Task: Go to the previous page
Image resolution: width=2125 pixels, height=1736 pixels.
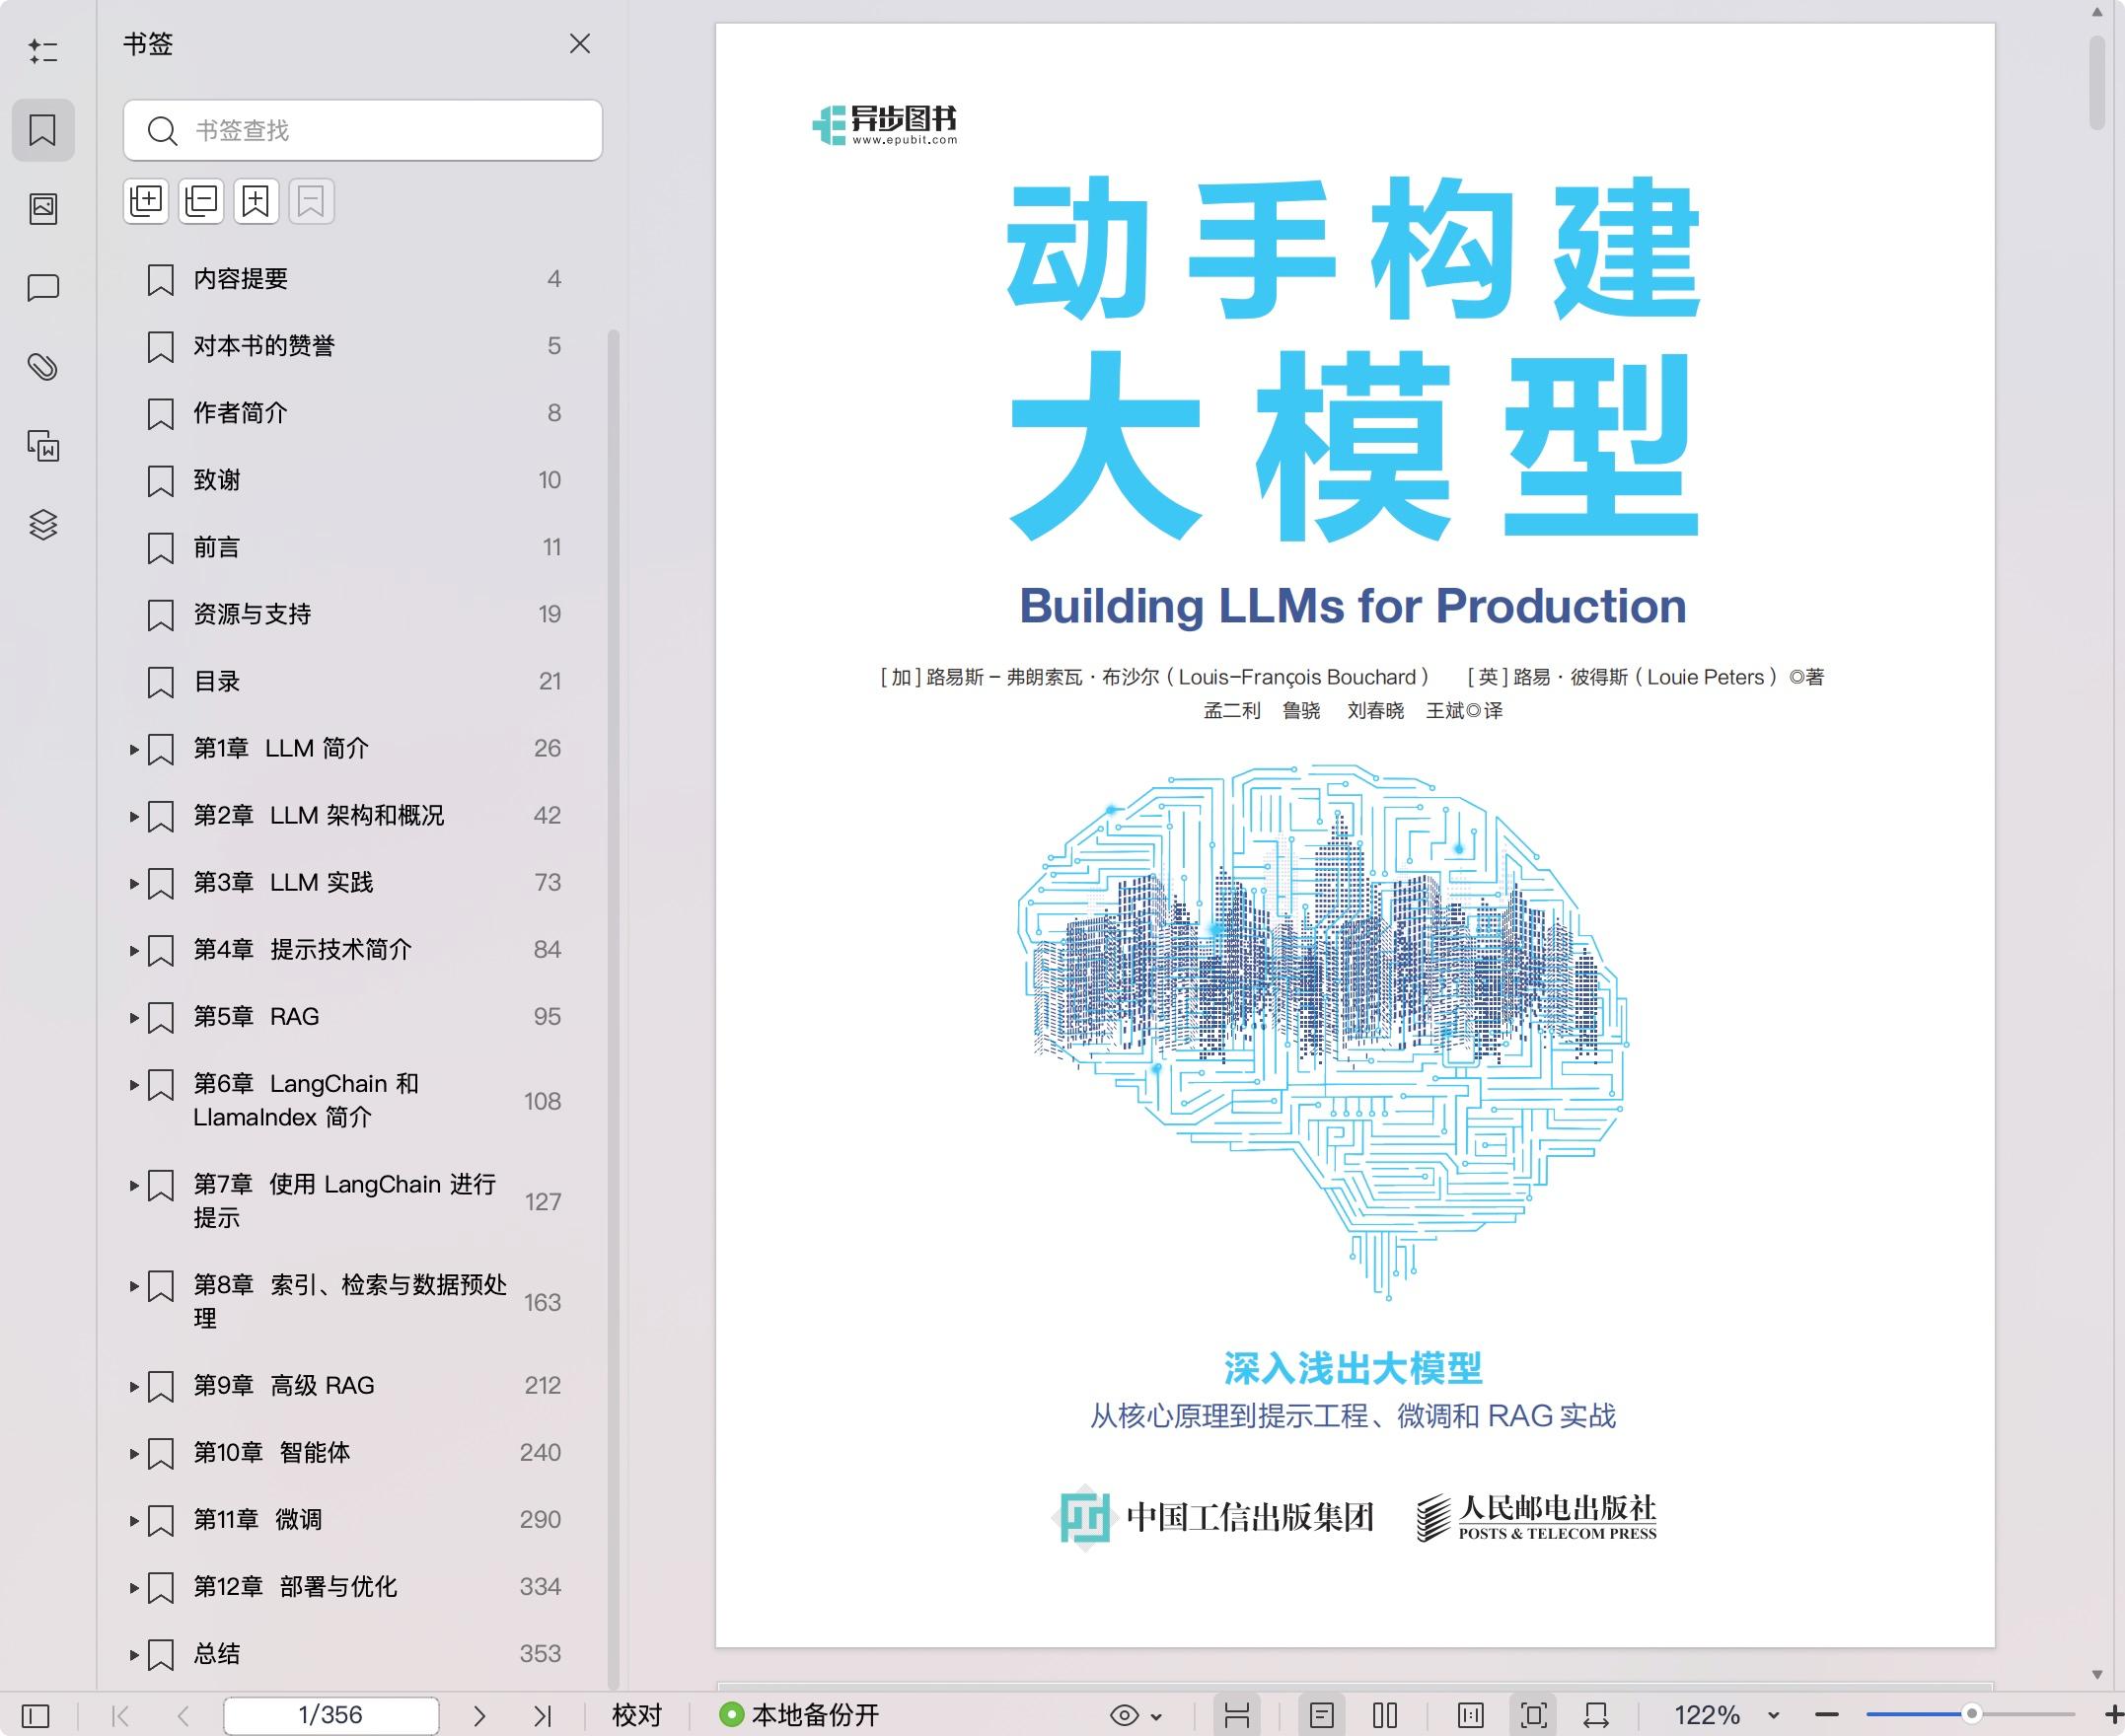Action: coord(183,1716)
